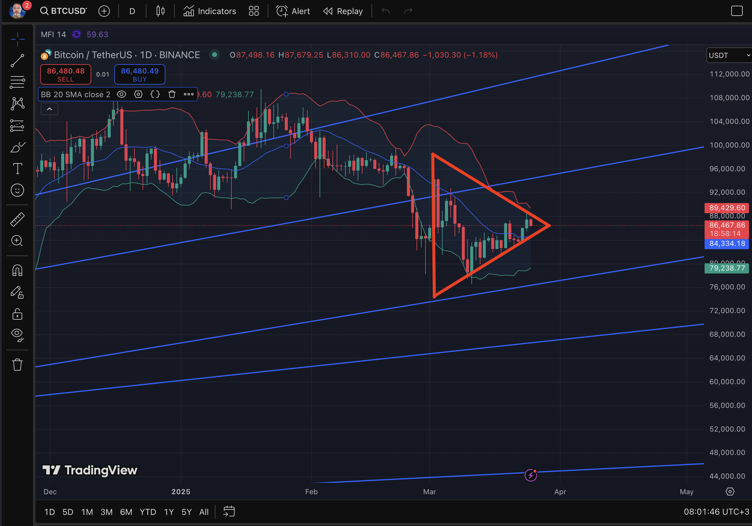Click the red SELL price button
Image resolution: width=752 pixels, height=526 pixels.
pyautogui.click(x=65, y=74)
